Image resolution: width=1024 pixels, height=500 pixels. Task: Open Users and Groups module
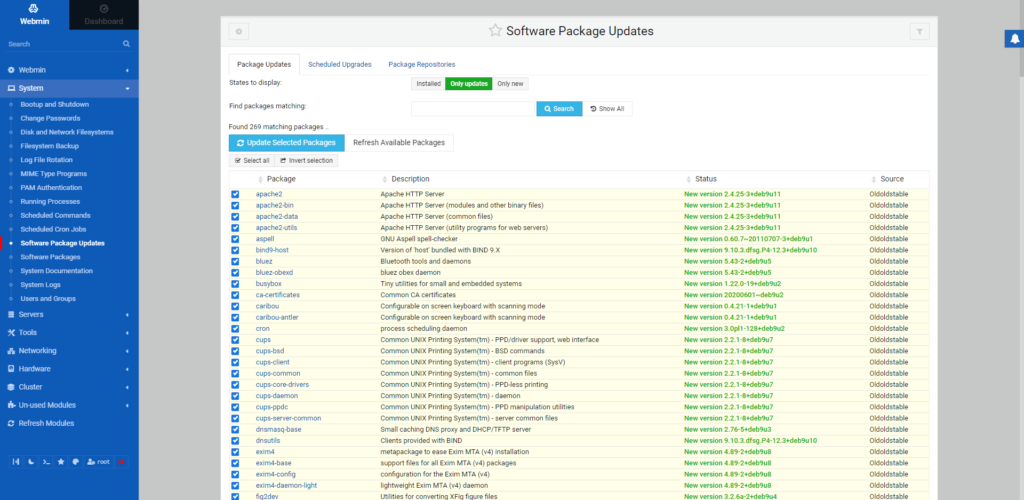48,298
